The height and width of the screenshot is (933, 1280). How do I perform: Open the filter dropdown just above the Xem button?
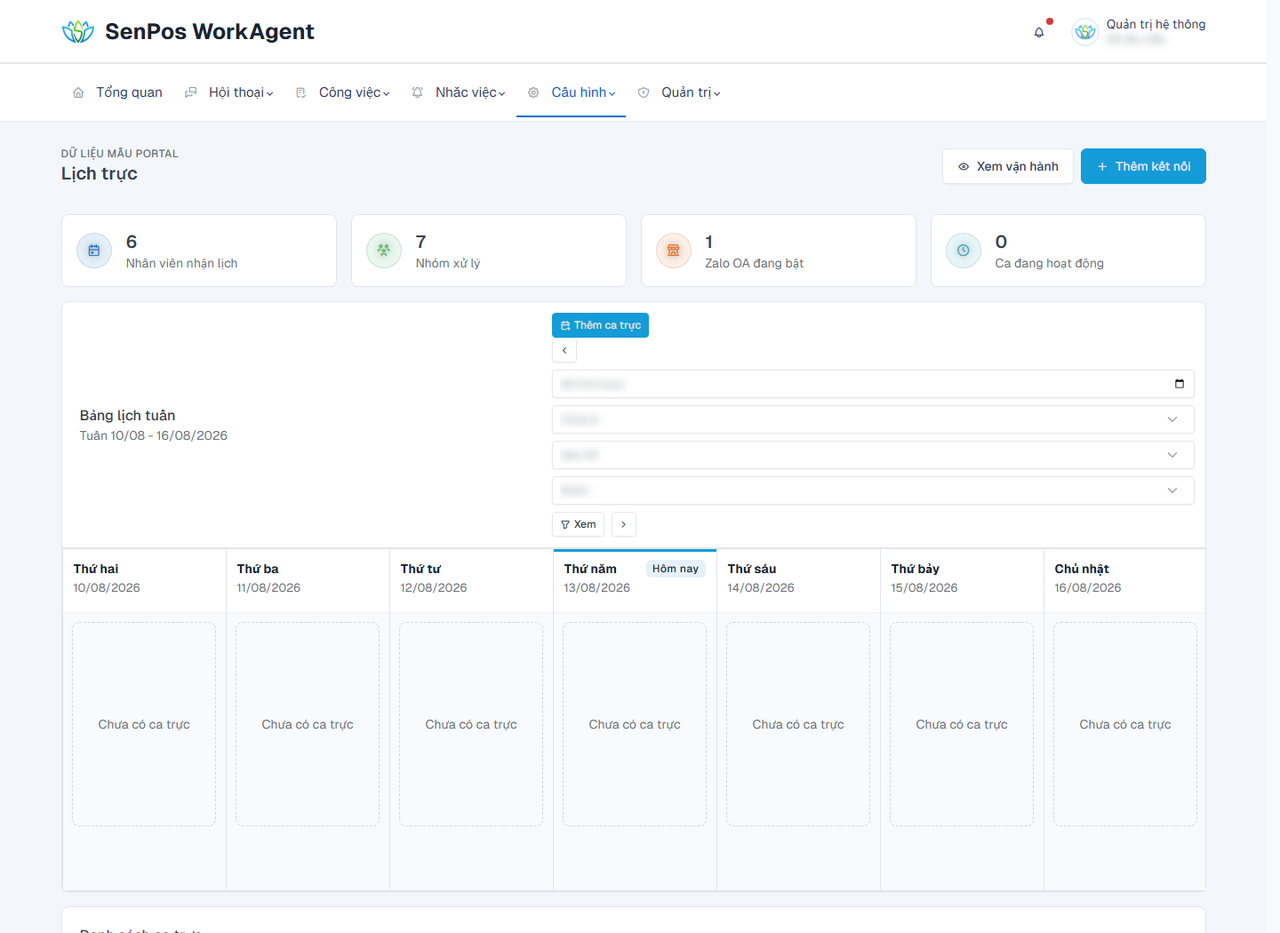(873, 490)
